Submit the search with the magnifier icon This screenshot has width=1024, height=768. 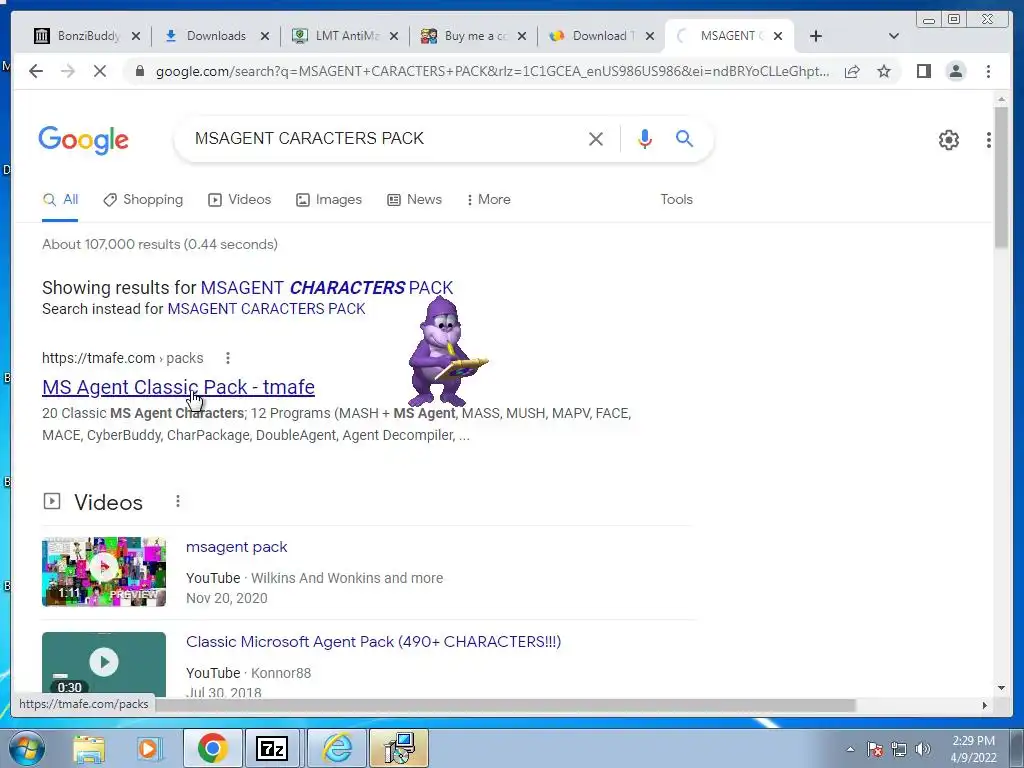[684, 138]
